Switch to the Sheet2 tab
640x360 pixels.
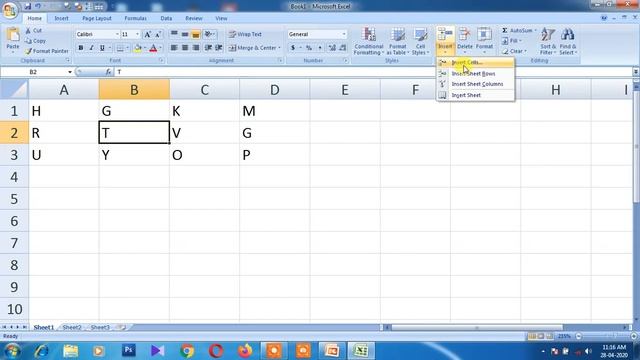click(72, 327)
